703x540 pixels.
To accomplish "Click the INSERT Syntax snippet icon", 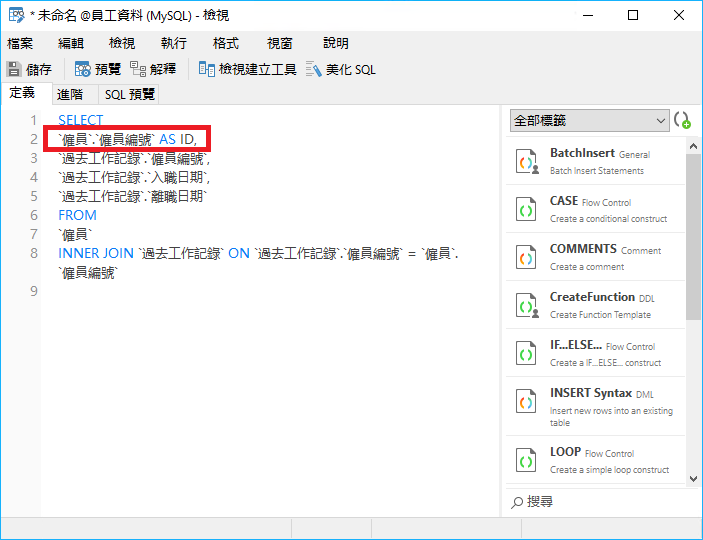I will [526, 401].
